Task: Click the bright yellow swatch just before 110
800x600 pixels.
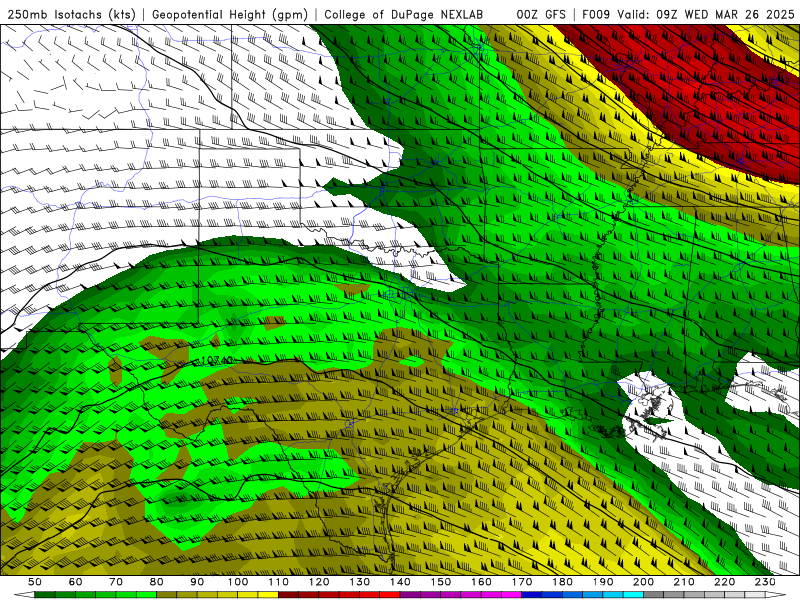Action: point(268,594)
